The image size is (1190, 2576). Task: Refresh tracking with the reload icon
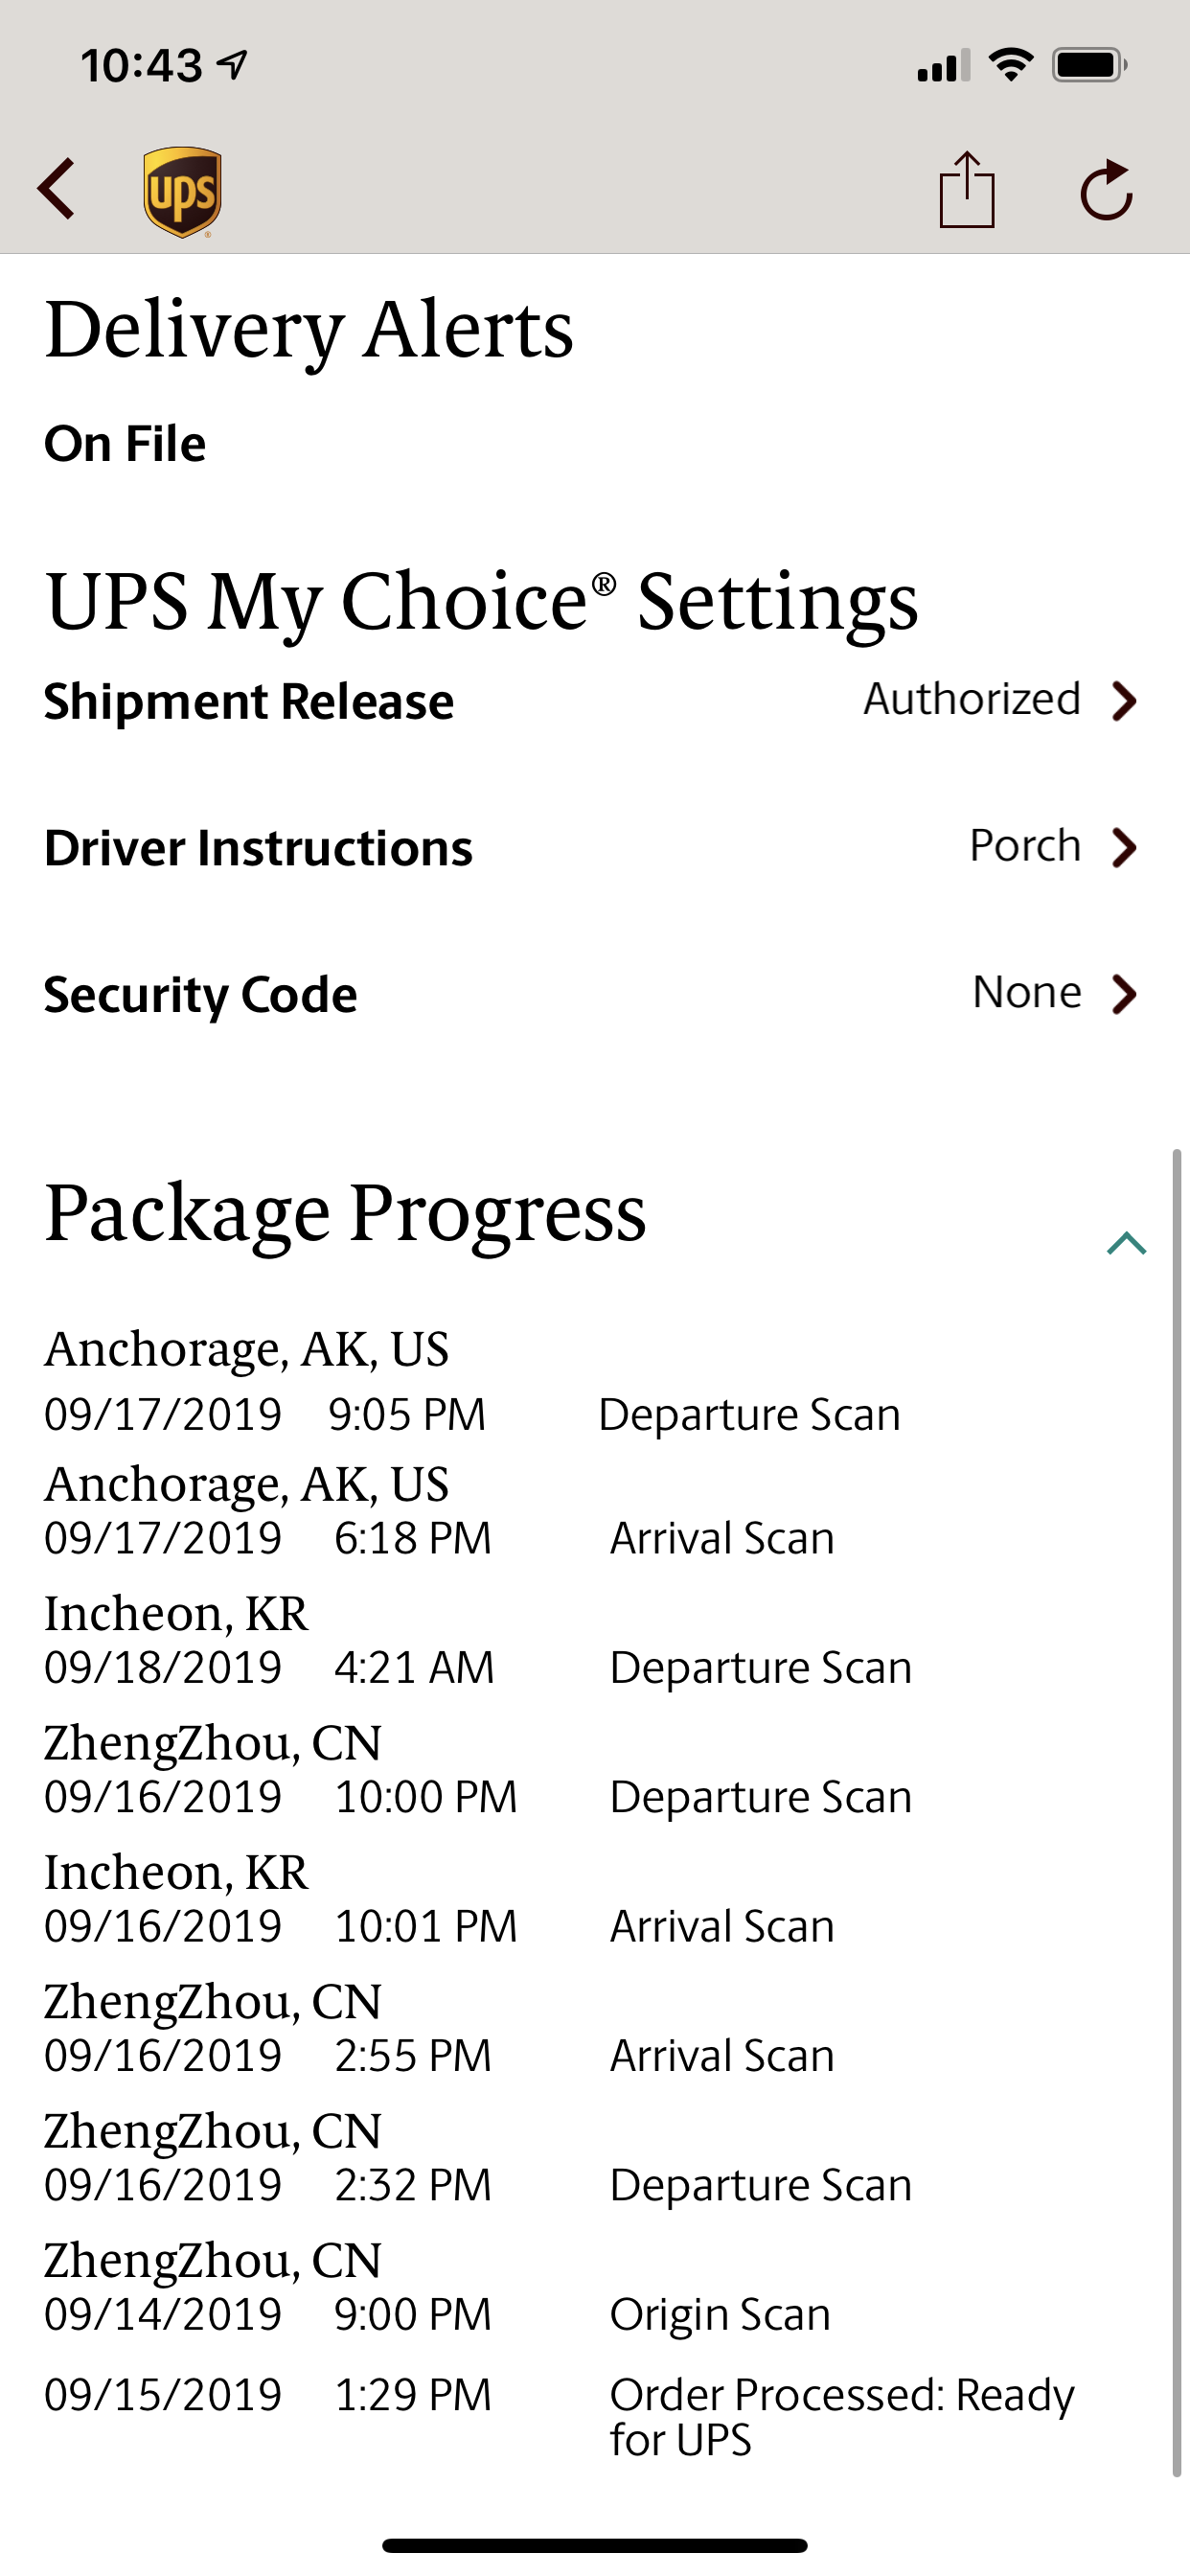[x=1107, y=189]
